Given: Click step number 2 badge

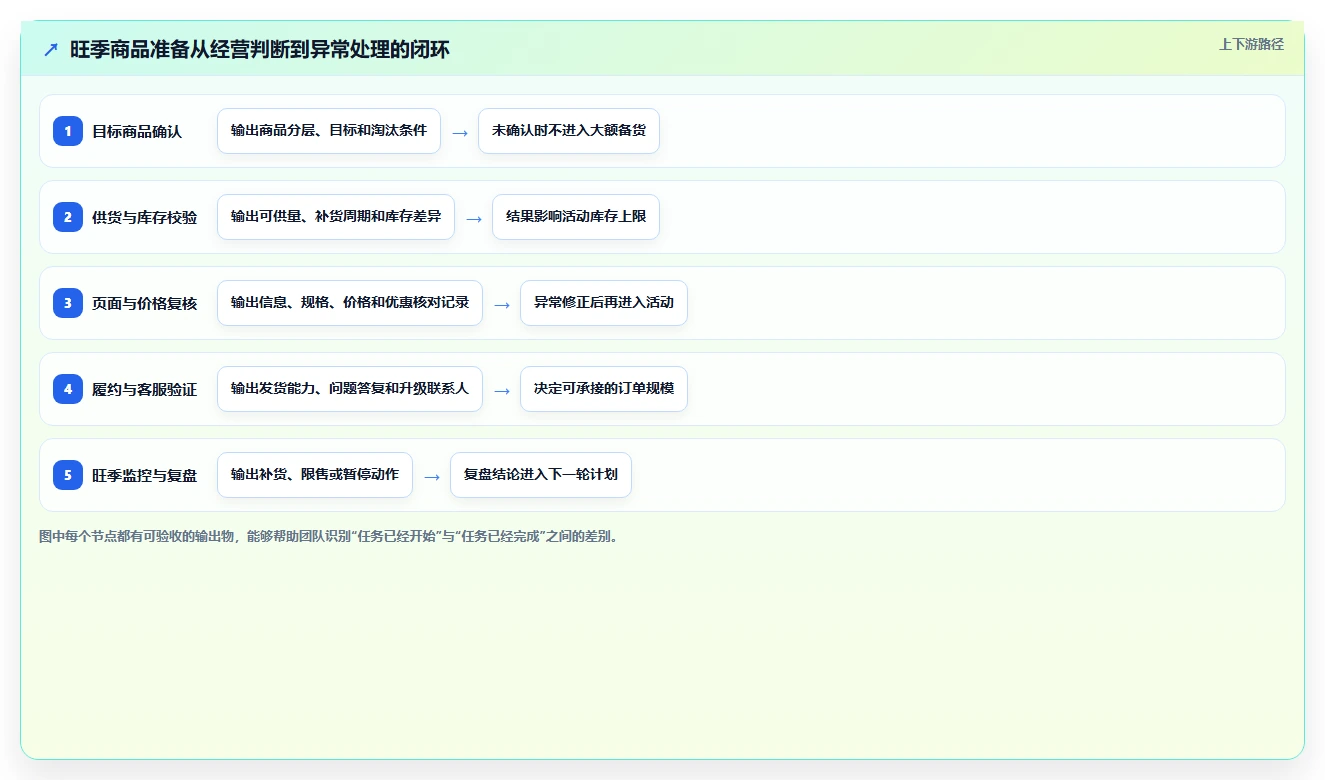Looking at the screenshot, I should point(68,217).
